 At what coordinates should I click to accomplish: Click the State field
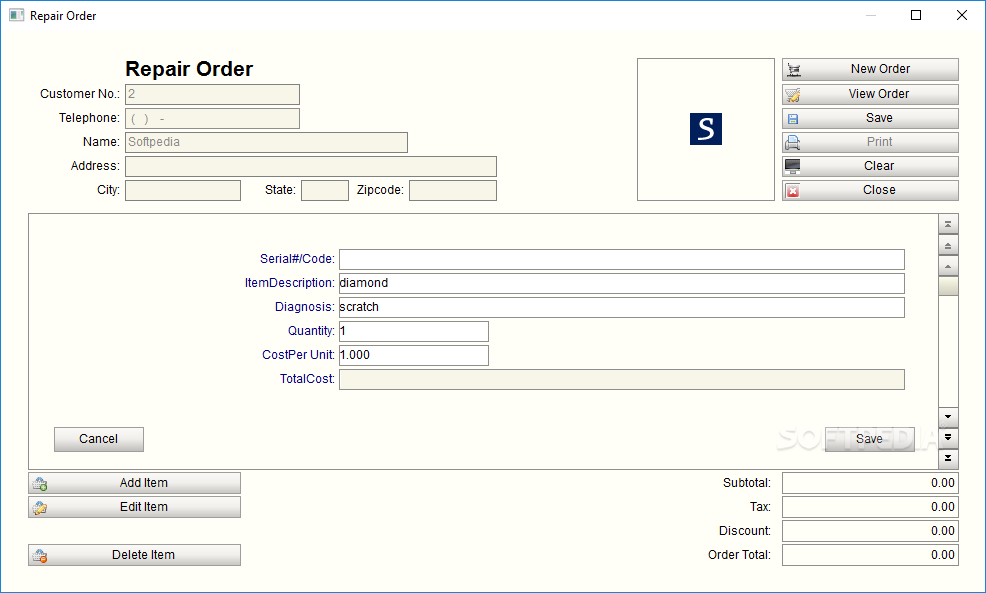pyautogui.click(x=325, y=190)
